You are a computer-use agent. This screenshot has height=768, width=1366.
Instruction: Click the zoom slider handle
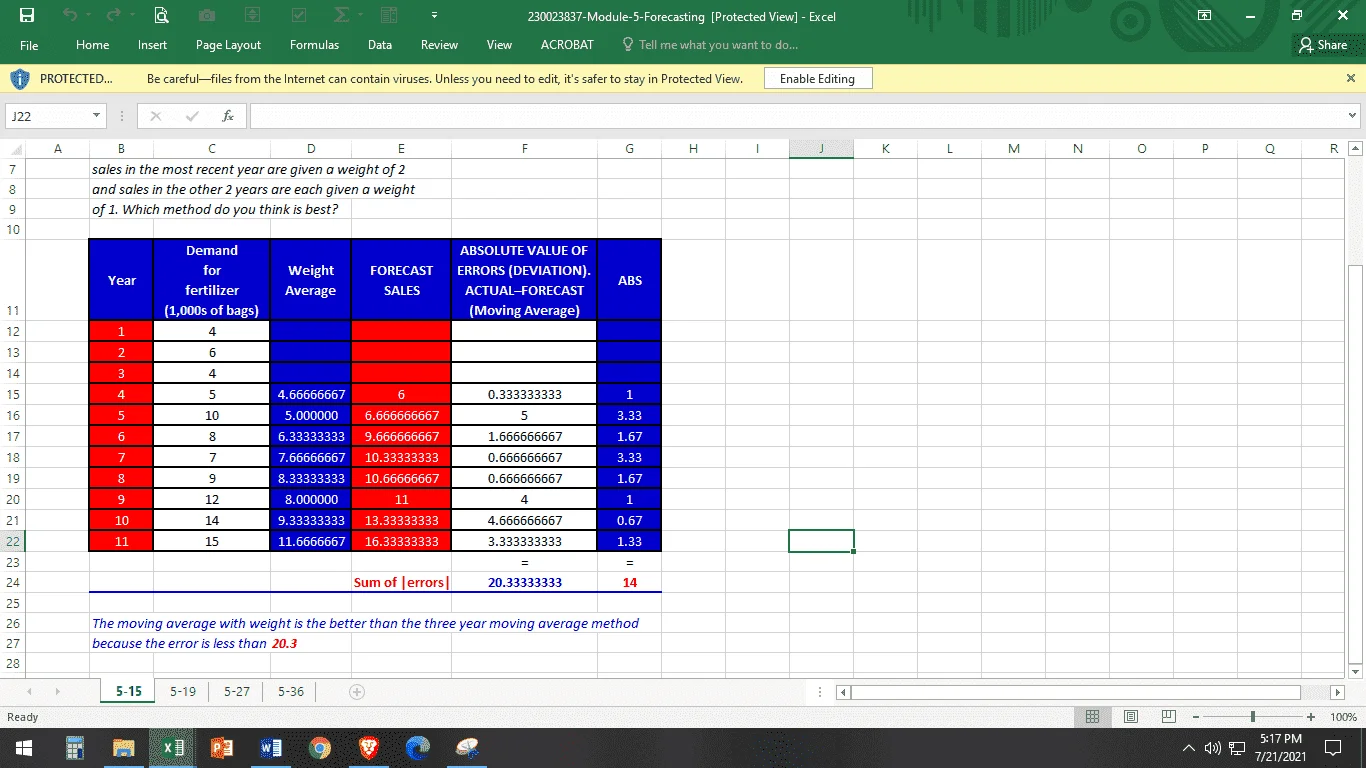(1253, 717)
